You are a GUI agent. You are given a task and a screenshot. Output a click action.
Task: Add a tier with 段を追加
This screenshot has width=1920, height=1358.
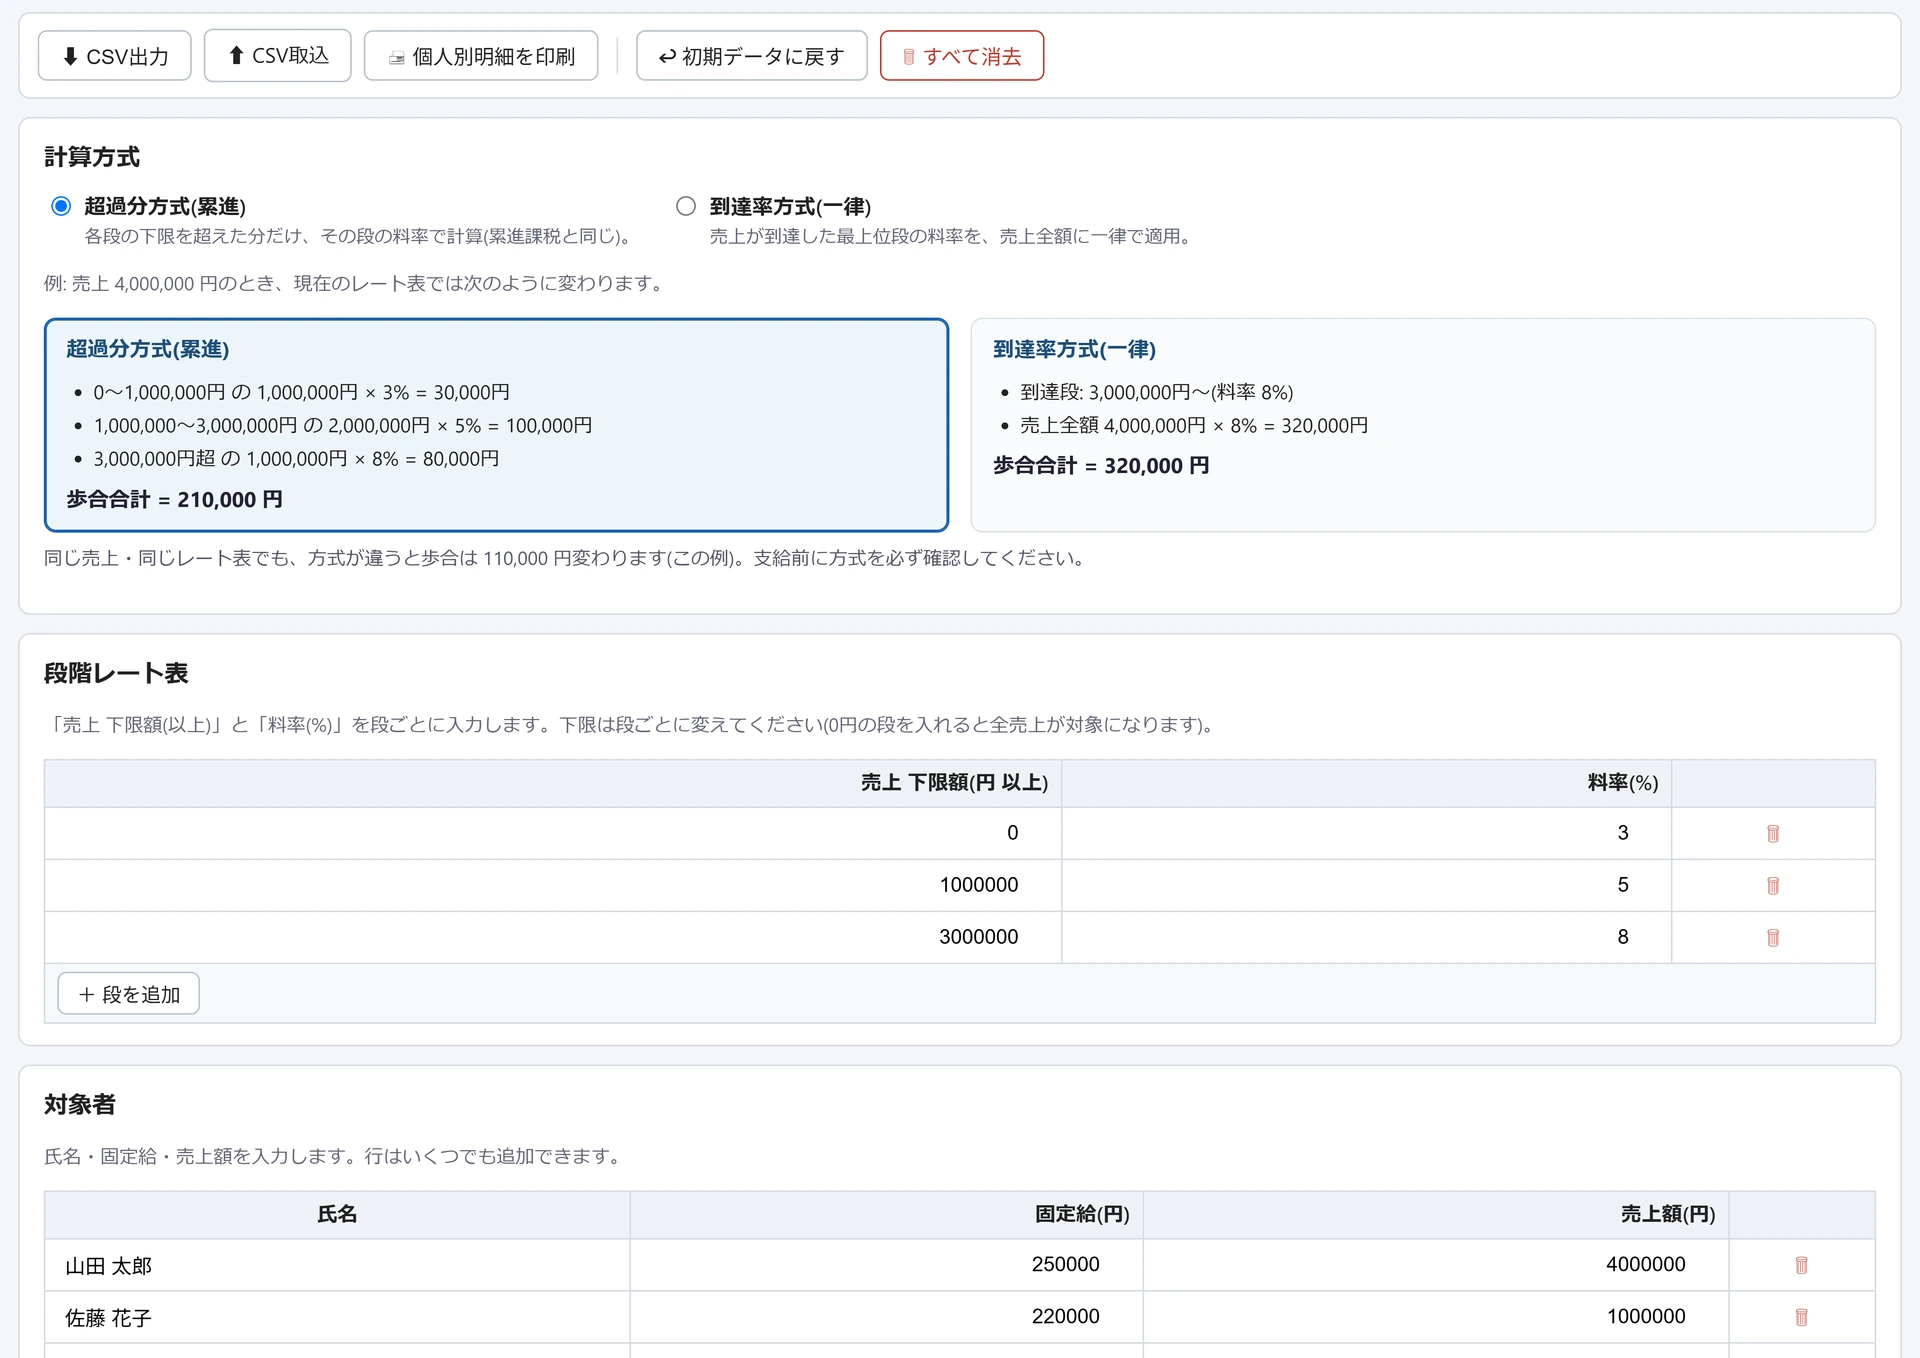pos(128,994)
